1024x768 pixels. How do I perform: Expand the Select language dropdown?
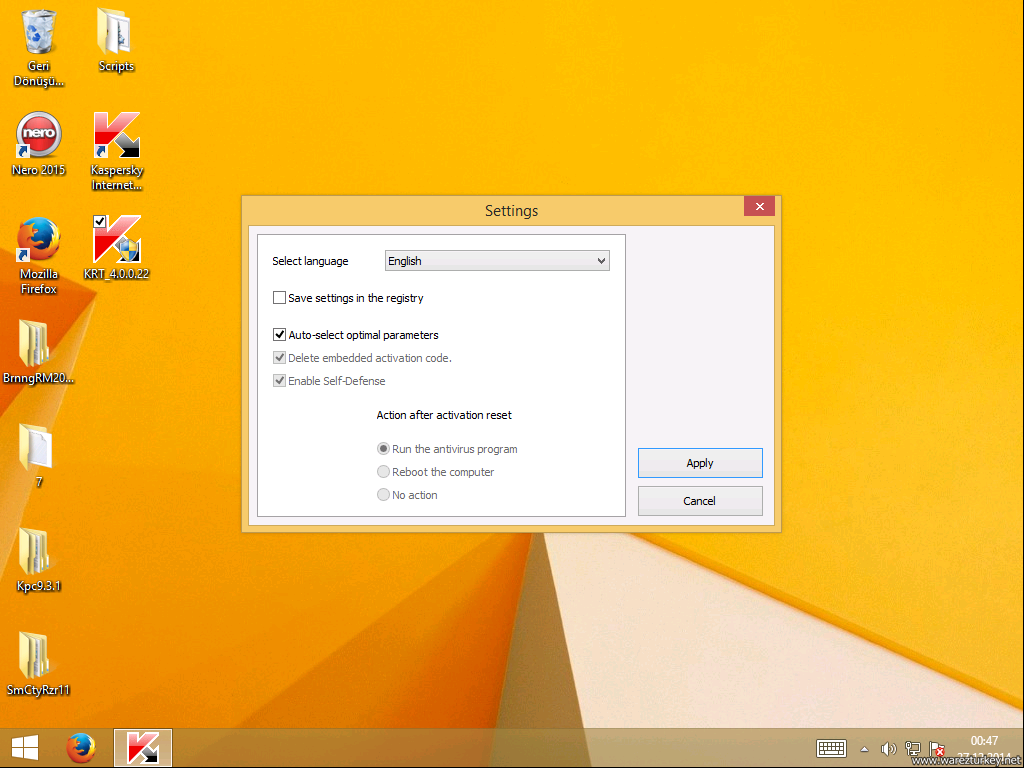pos(497,261)
